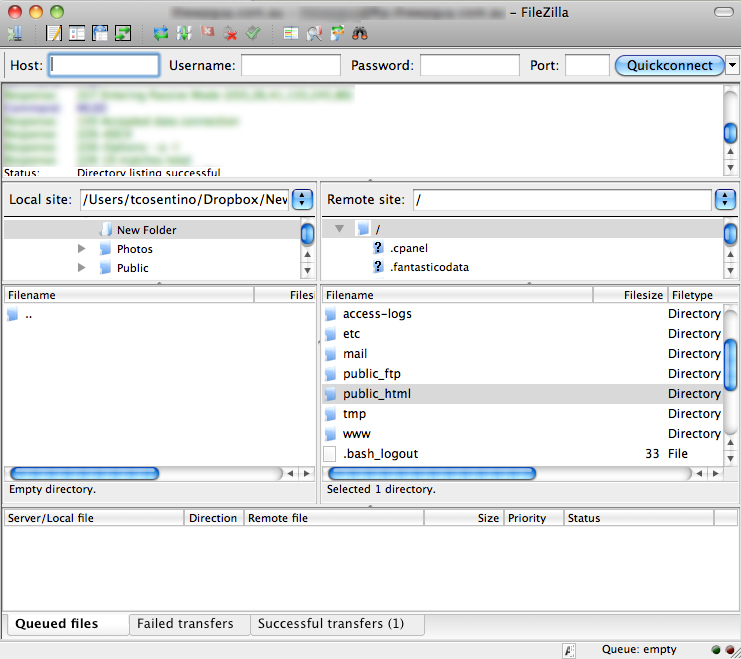Click the remote root folder icon
Image resolution: width=741 pixels, height=659 pixels.
pyautogui.click(x=362, y=229)
